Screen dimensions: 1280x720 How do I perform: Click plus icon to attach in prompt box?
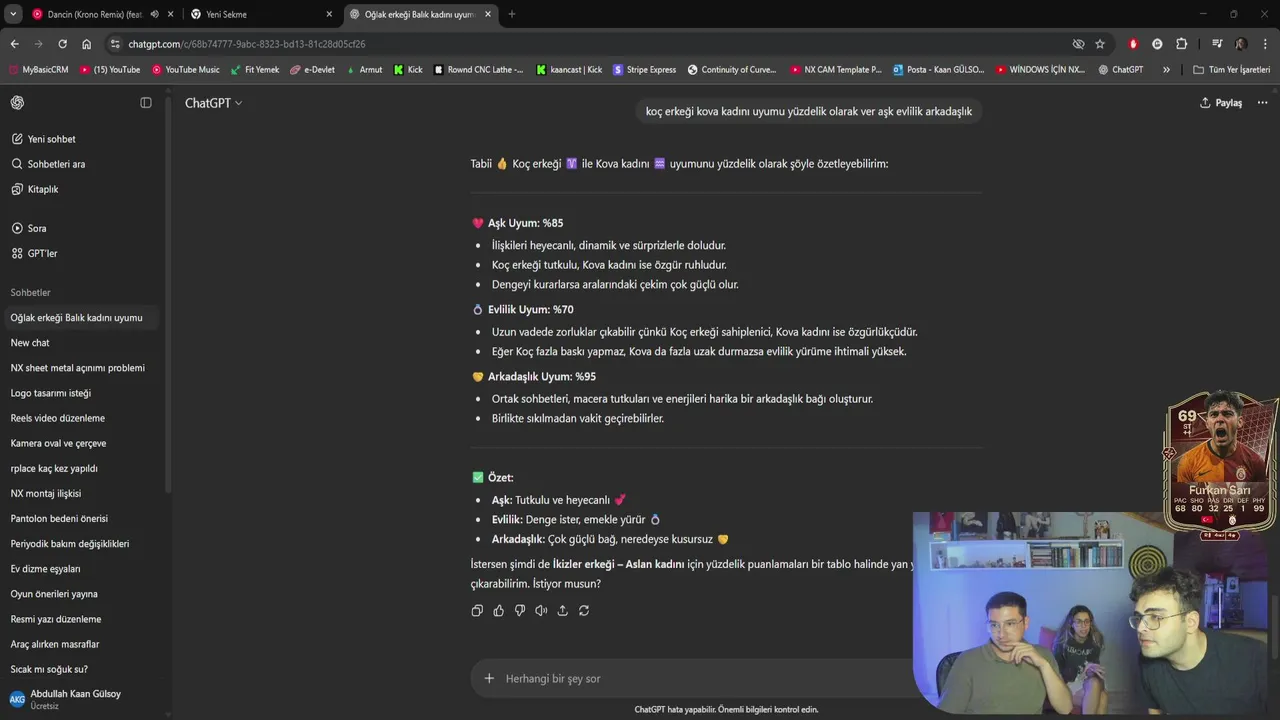point(489,678)
